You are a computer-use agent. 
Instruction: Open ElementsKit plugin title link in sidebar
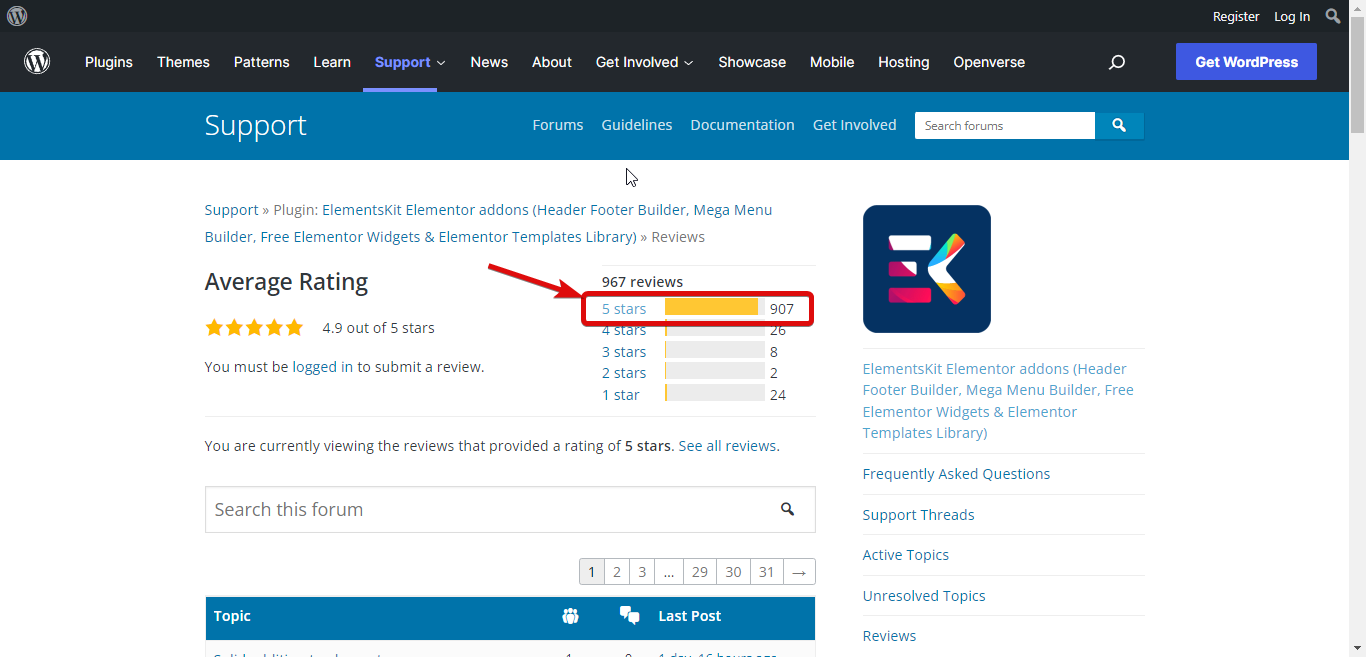(998, 401)
